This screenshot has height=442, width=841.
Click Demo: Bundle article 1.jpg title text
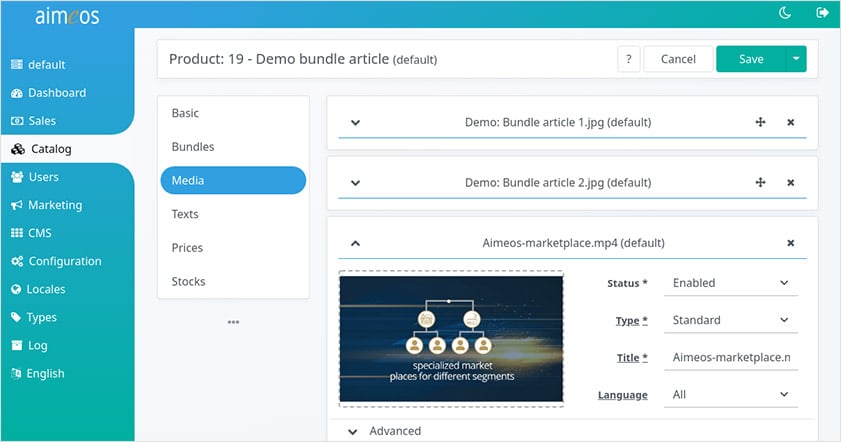pyautogui.click(x=558, y=122)
